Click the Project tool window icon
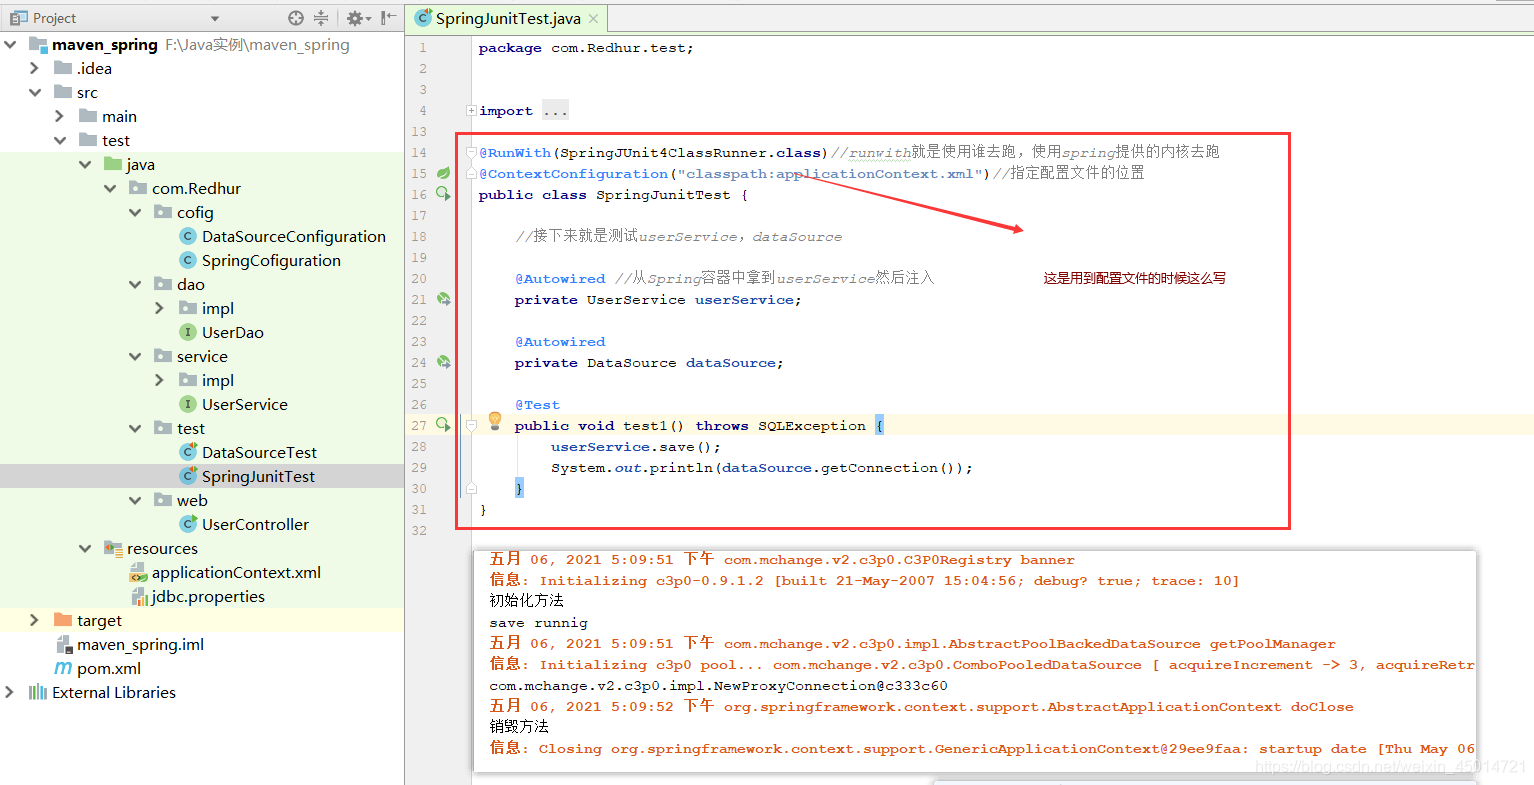This screenshot has height=785, width=1534. pyautogui.click(x=18, y=18)
